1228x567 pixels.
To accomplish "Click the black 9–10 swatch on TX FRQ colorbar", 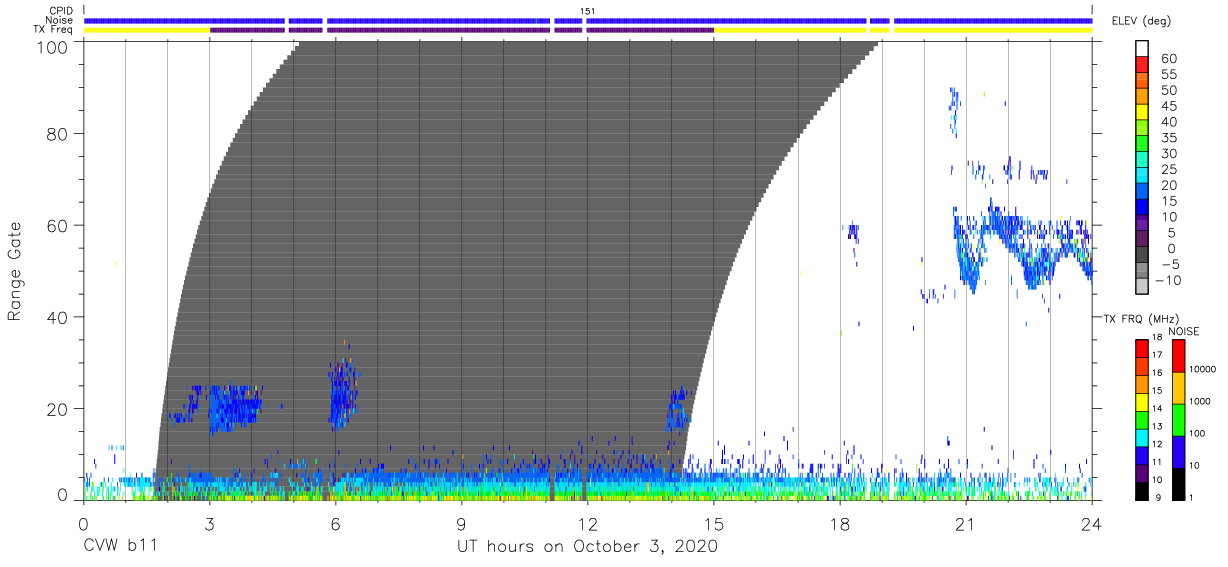I will tap(1142, 489).
